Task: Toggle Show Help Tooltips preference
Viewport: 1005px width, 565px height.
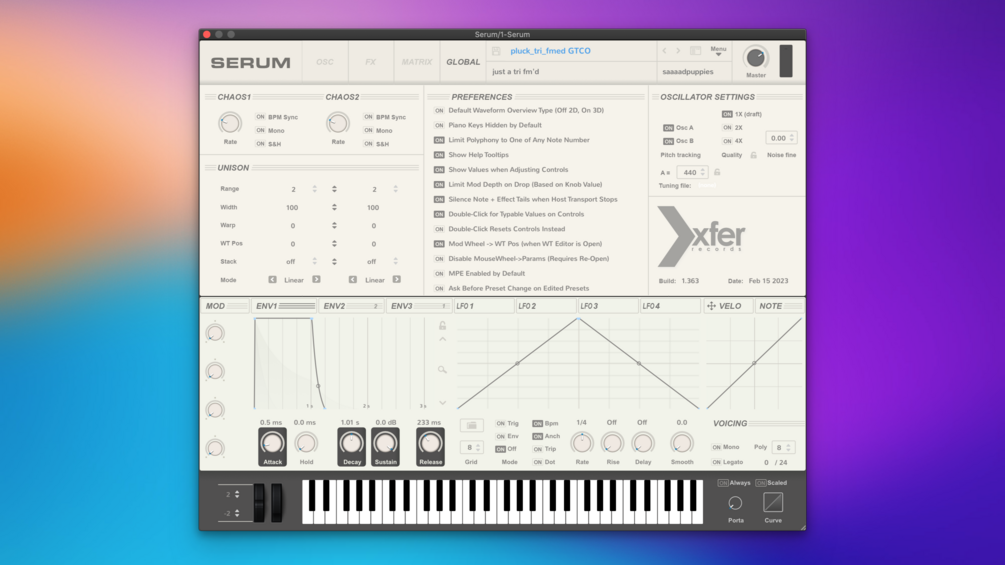Action: pos(439,155)
